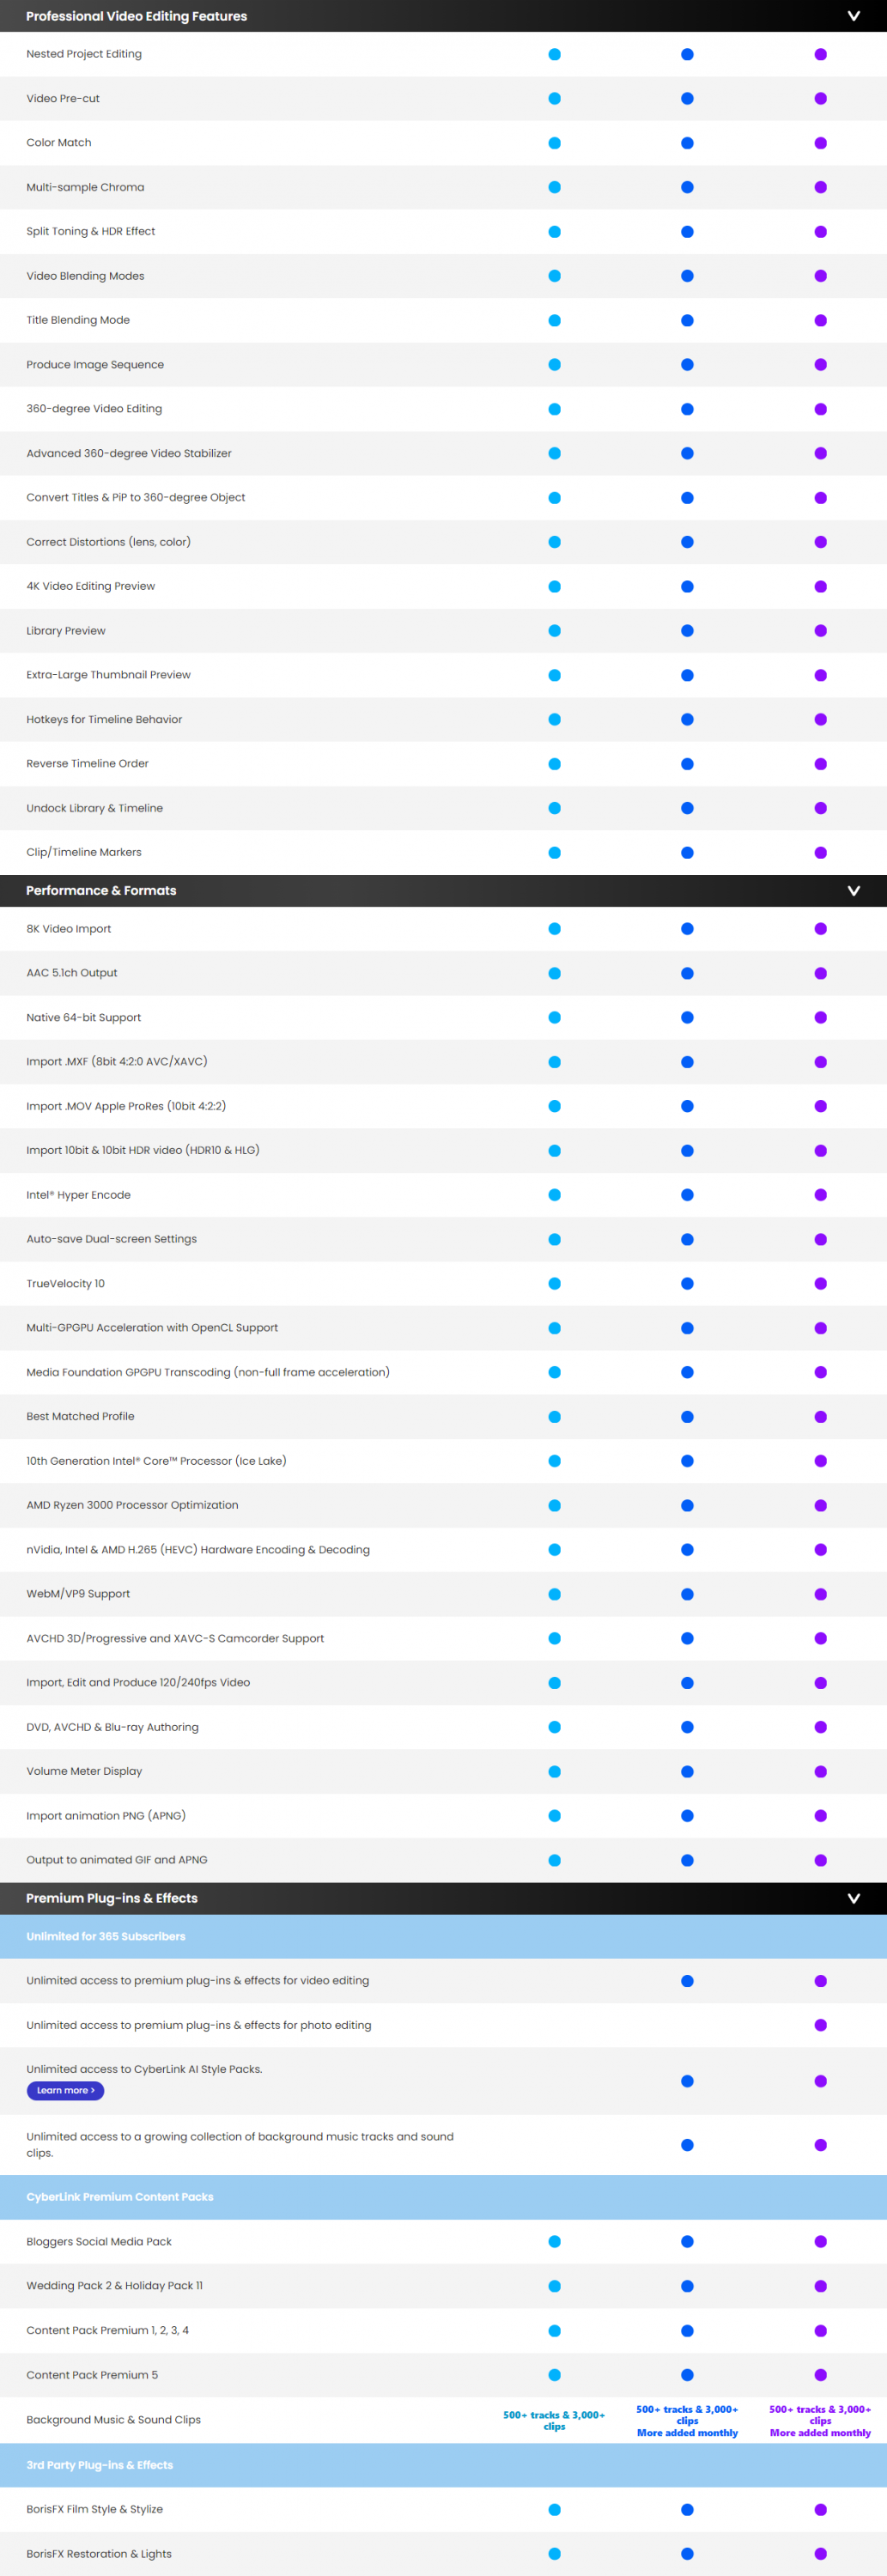This screenshot has height=2576, width=887.
Task: Click the CyberLink Premium Content Packs header
Action: (x=120, y=2197)
